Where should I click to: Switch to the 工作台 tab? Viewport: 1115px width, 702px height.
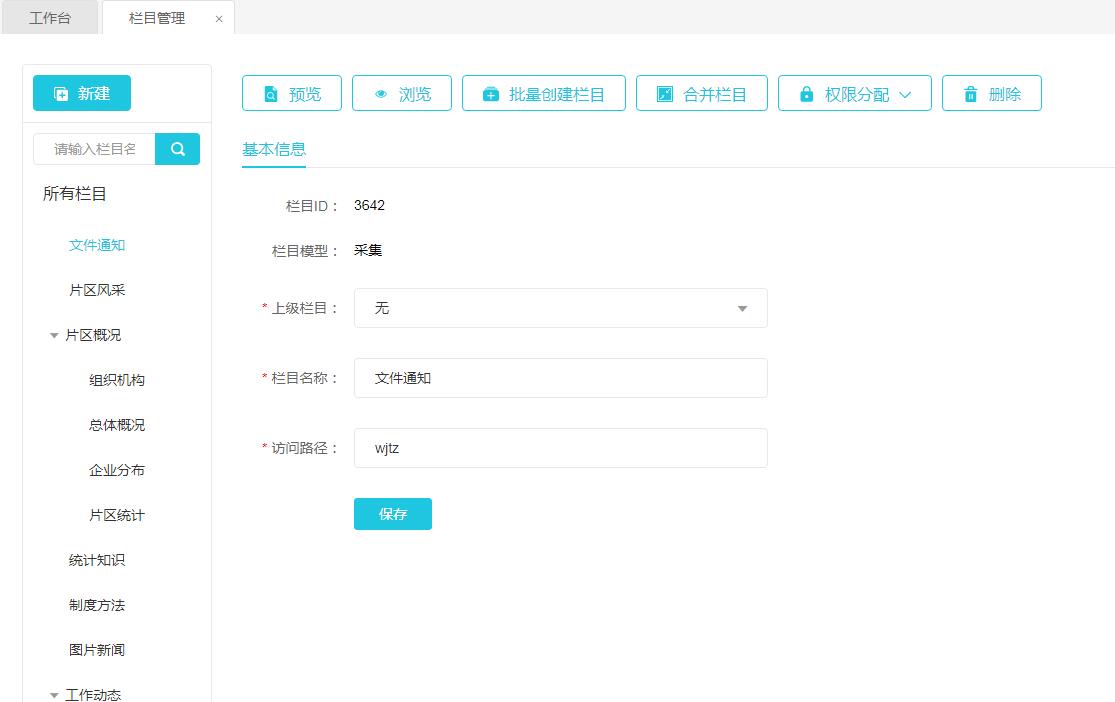click(x=50, y=18)
